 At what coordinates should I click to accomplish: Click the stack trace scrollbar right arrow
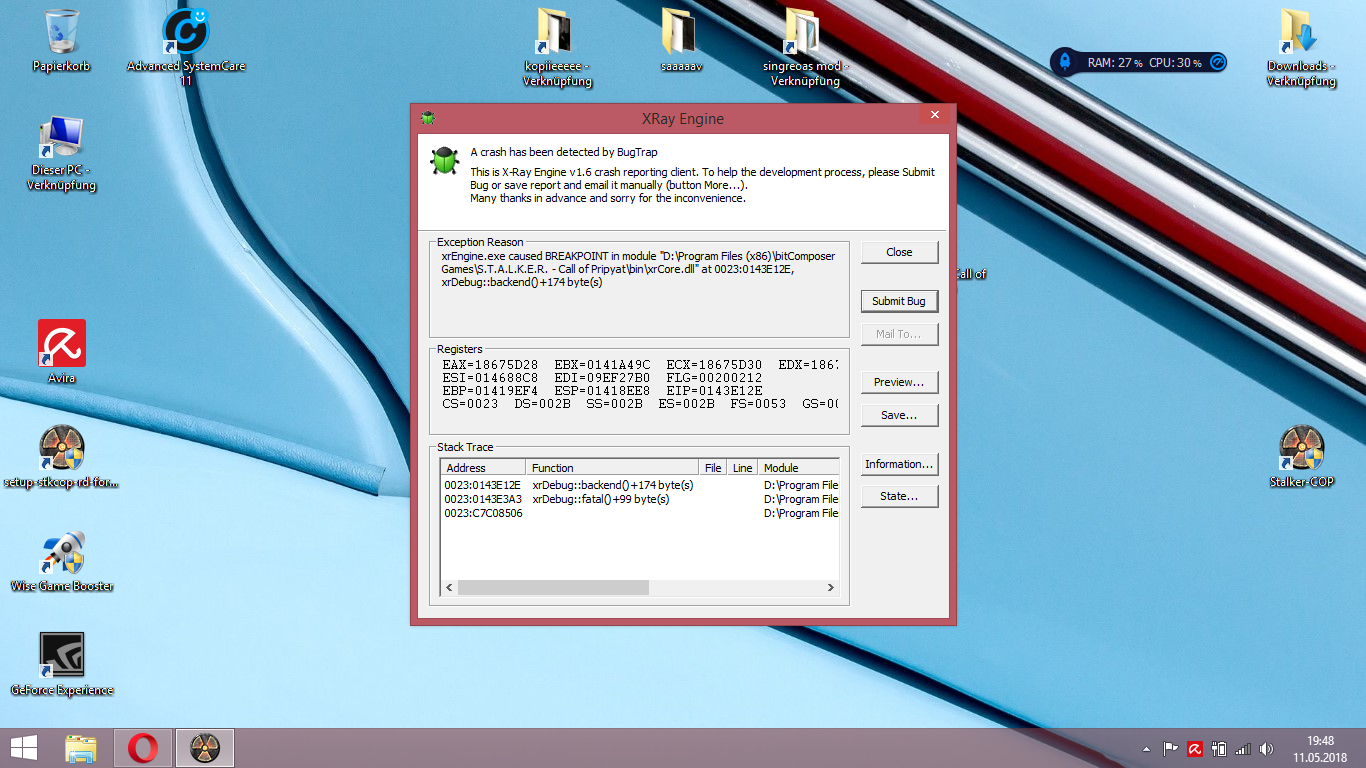pos(831,588)
